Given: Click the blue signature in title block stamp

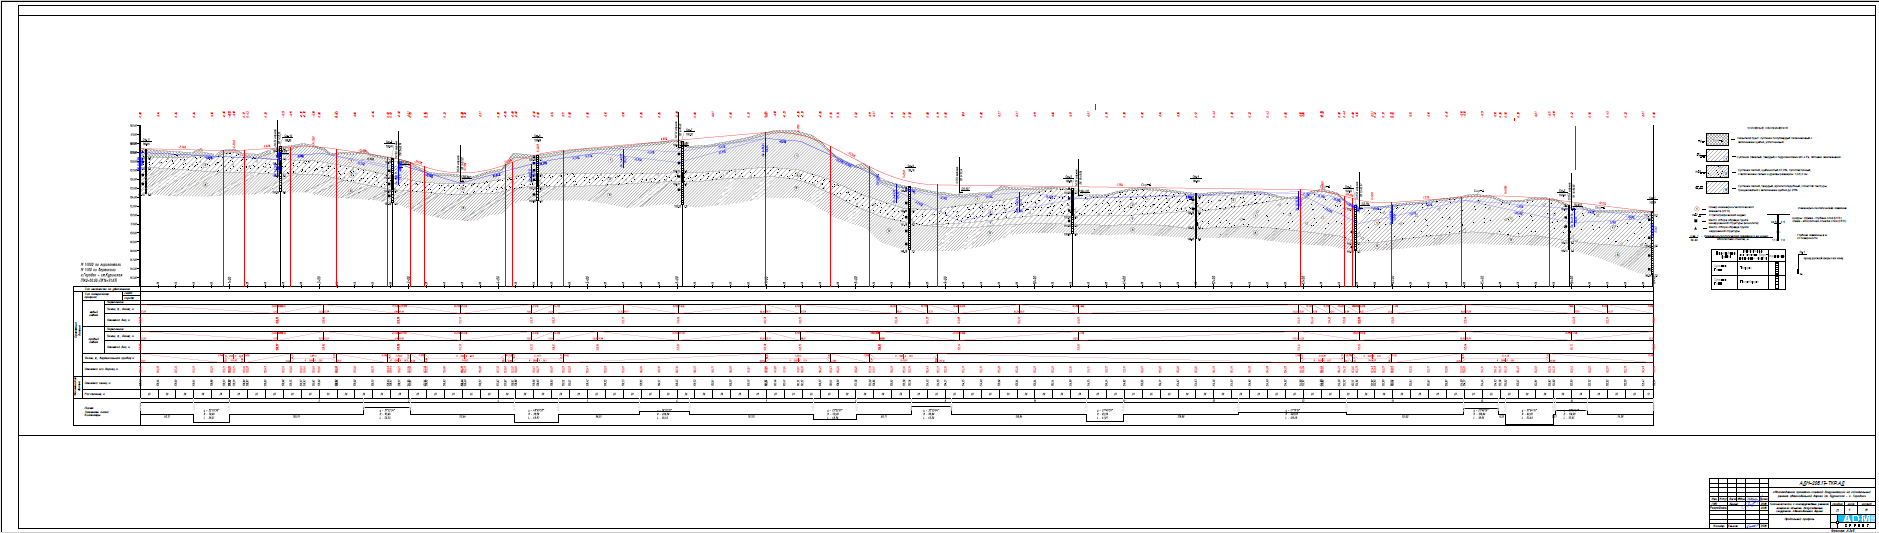Looking at the screenshot, I should (1752, 502).
